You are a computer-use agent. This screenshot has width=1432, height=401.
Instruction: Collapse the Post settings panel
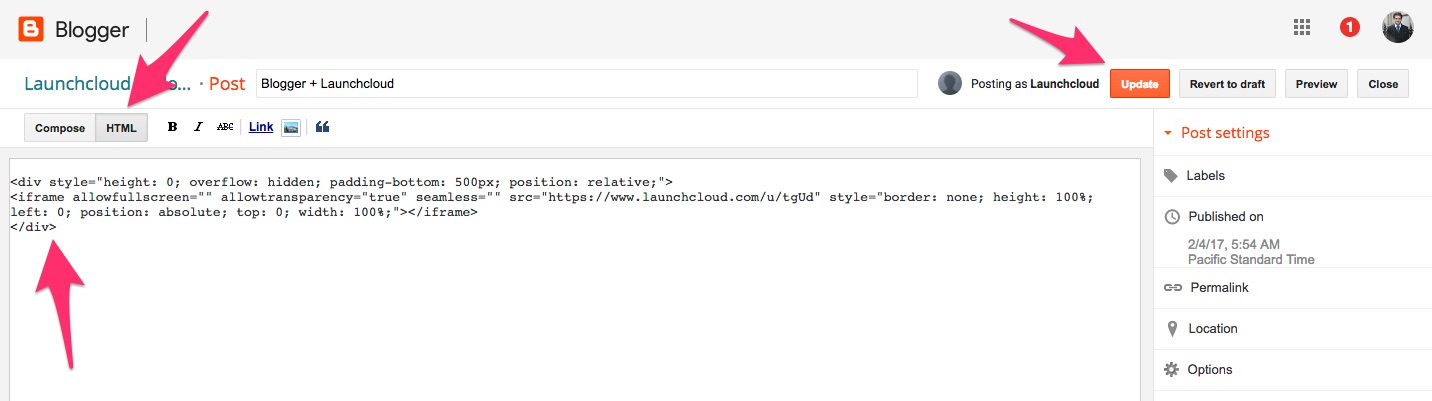coord(1167,133)
